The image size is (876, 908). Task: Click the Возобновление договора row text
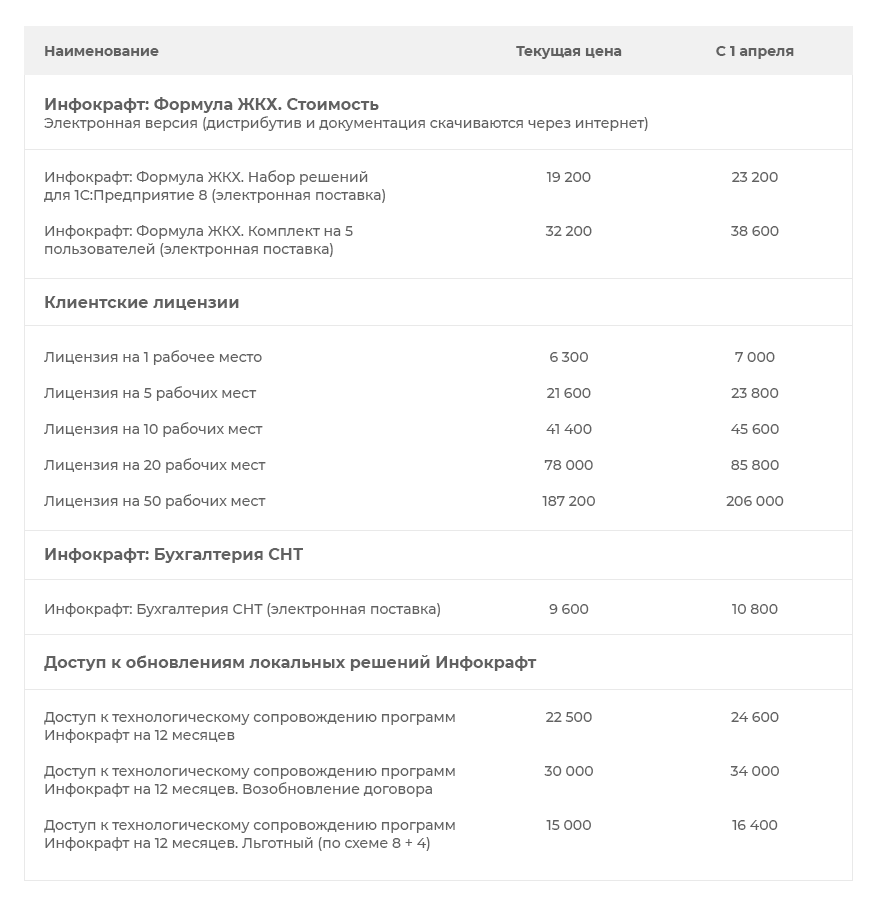(x=250, y=780)
